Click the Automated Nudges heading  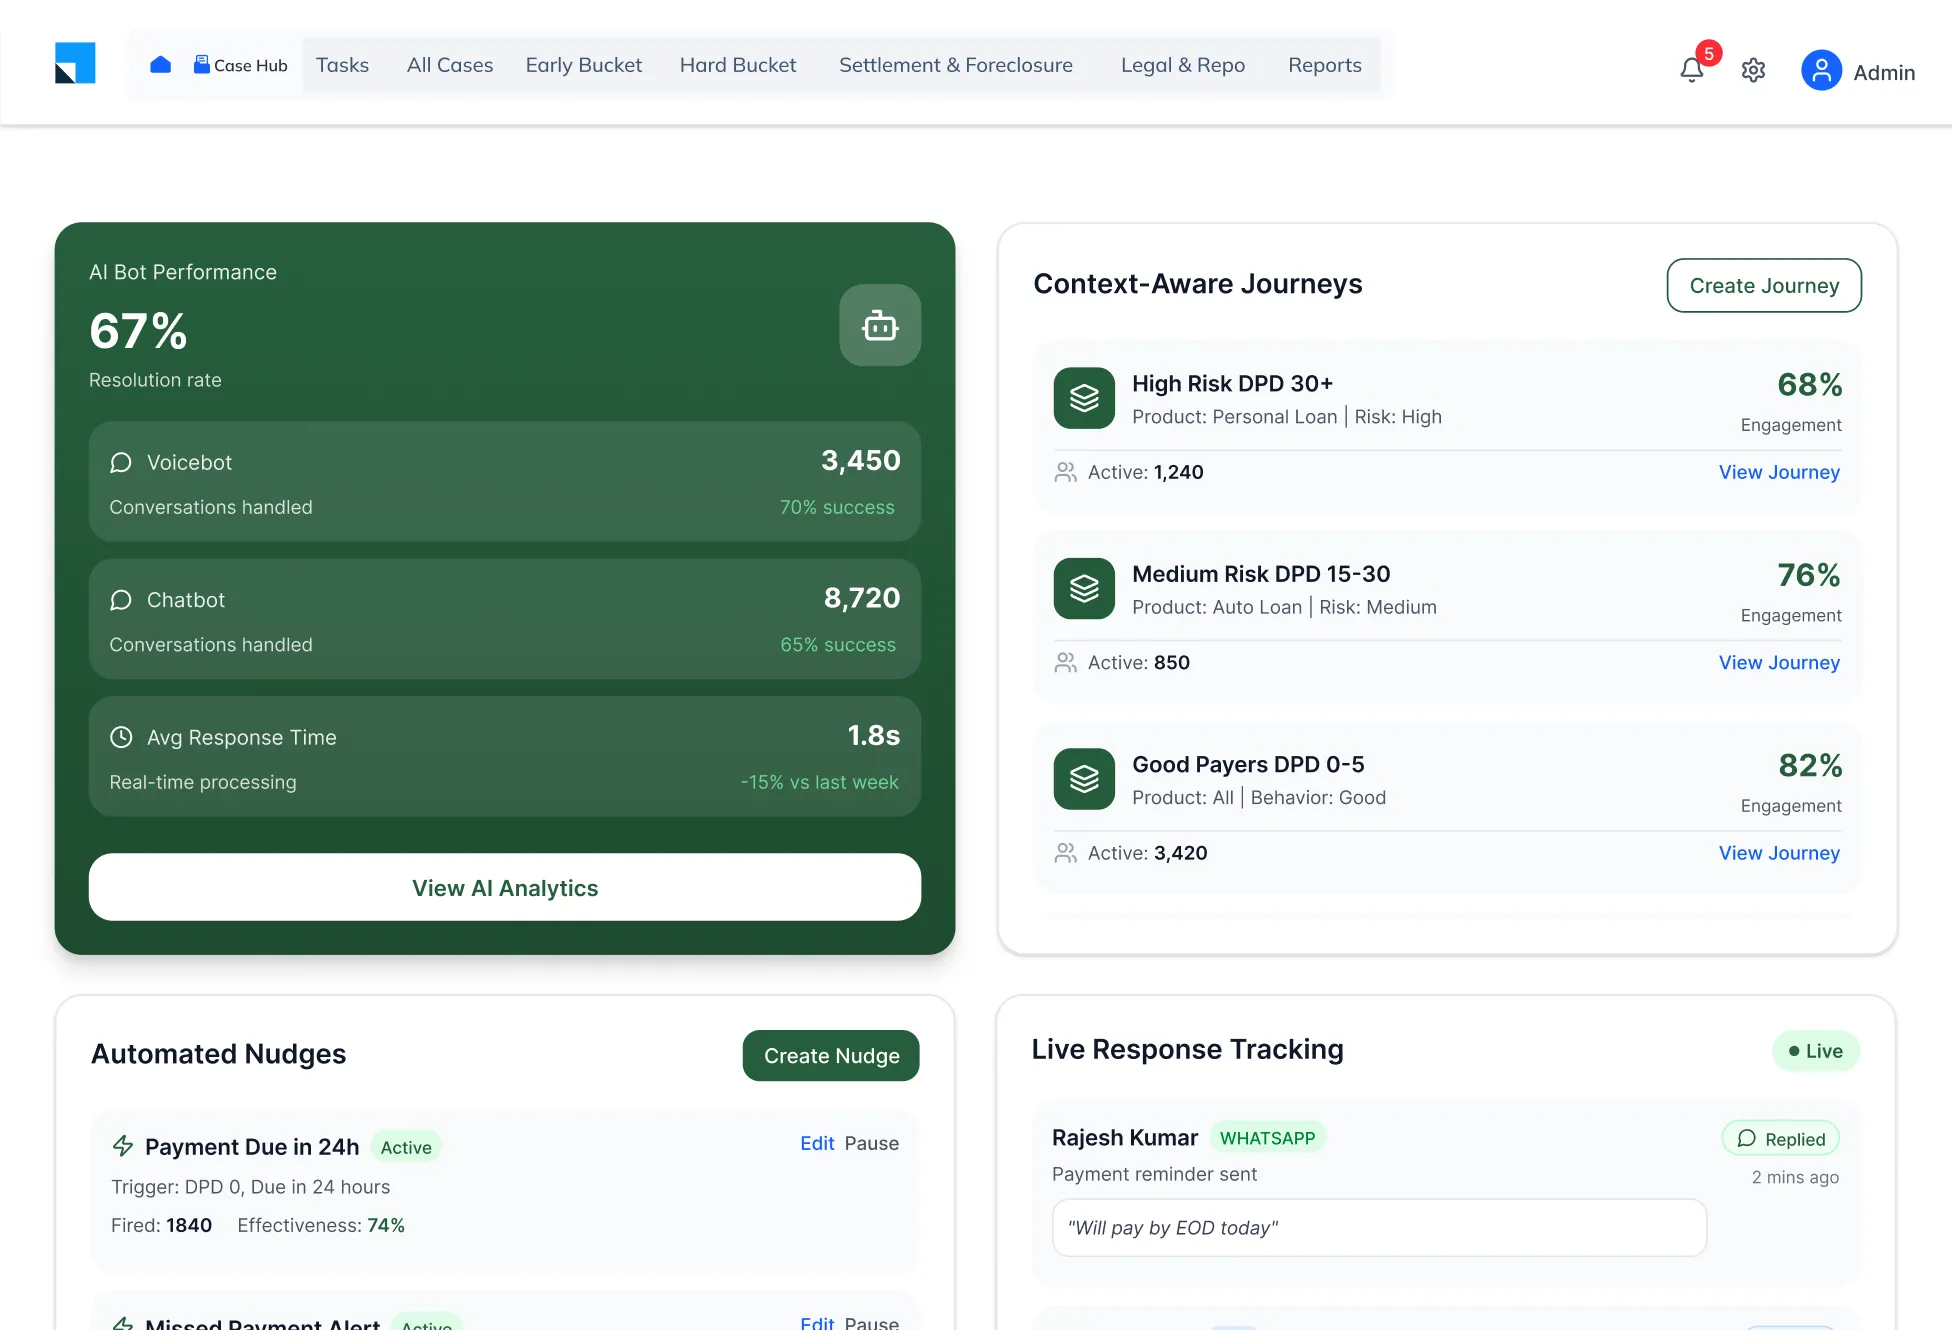tap(218, 1054)
